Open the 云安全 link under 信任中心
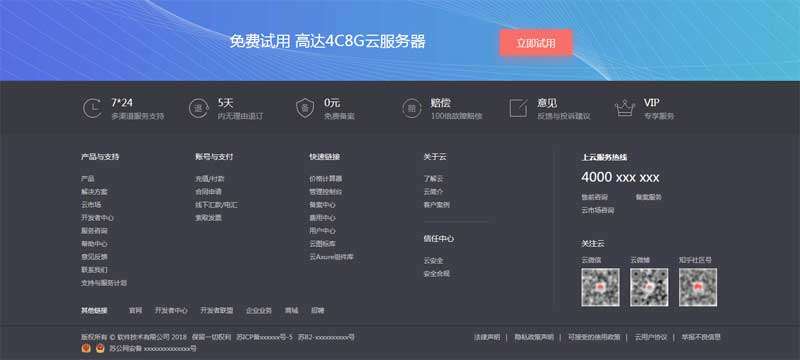Viewport: 800px width, 360px height. coord(433,261)
